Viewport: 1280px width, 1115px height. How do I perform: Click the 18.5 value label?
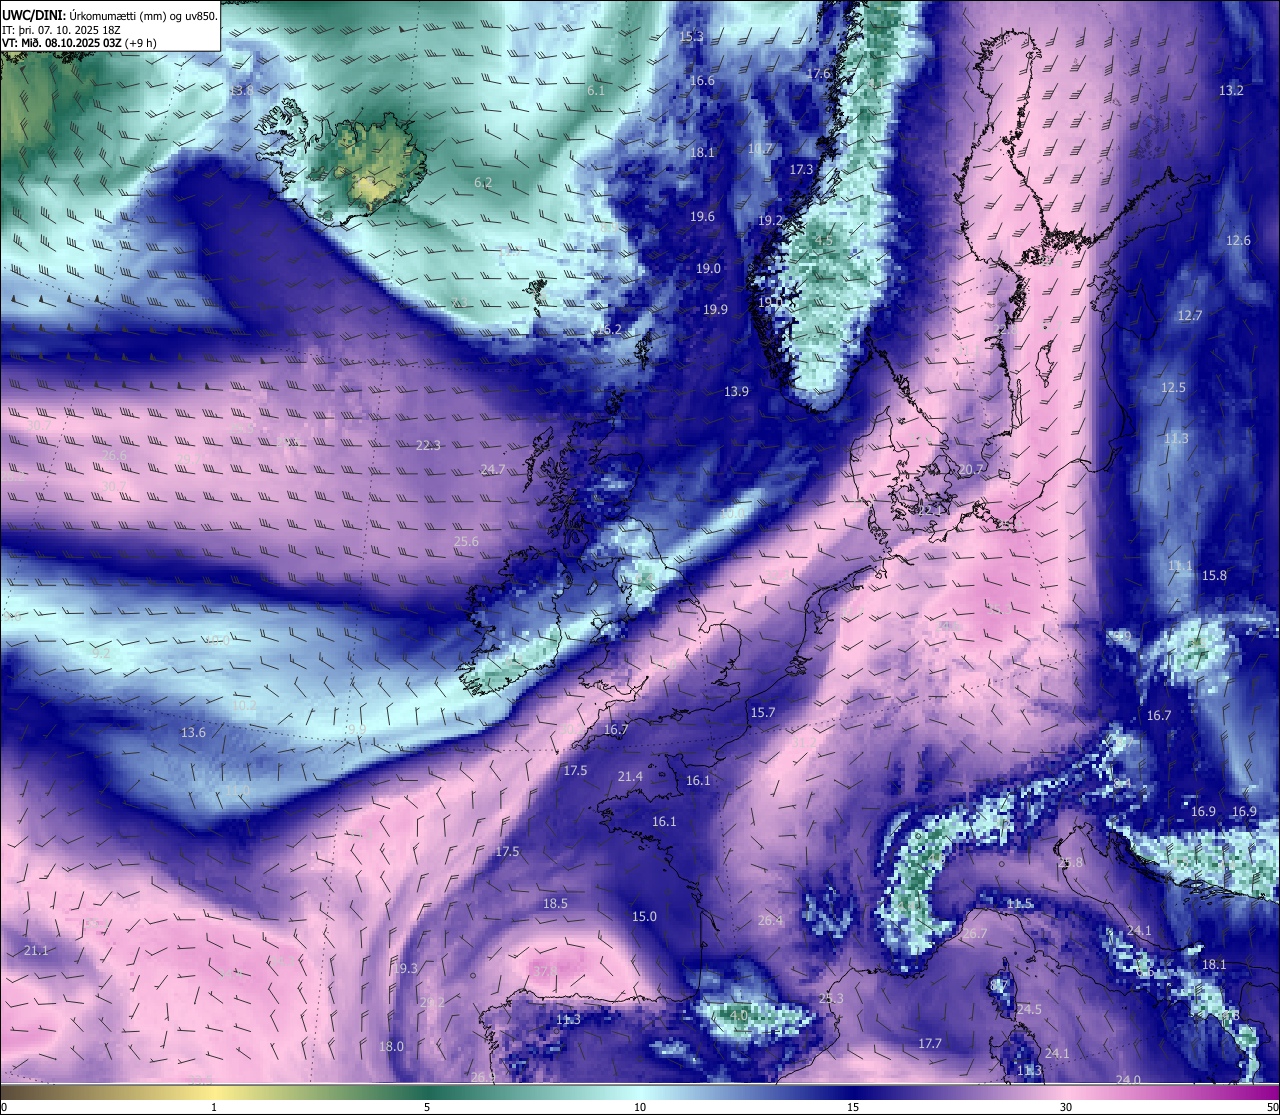[555, 904]
